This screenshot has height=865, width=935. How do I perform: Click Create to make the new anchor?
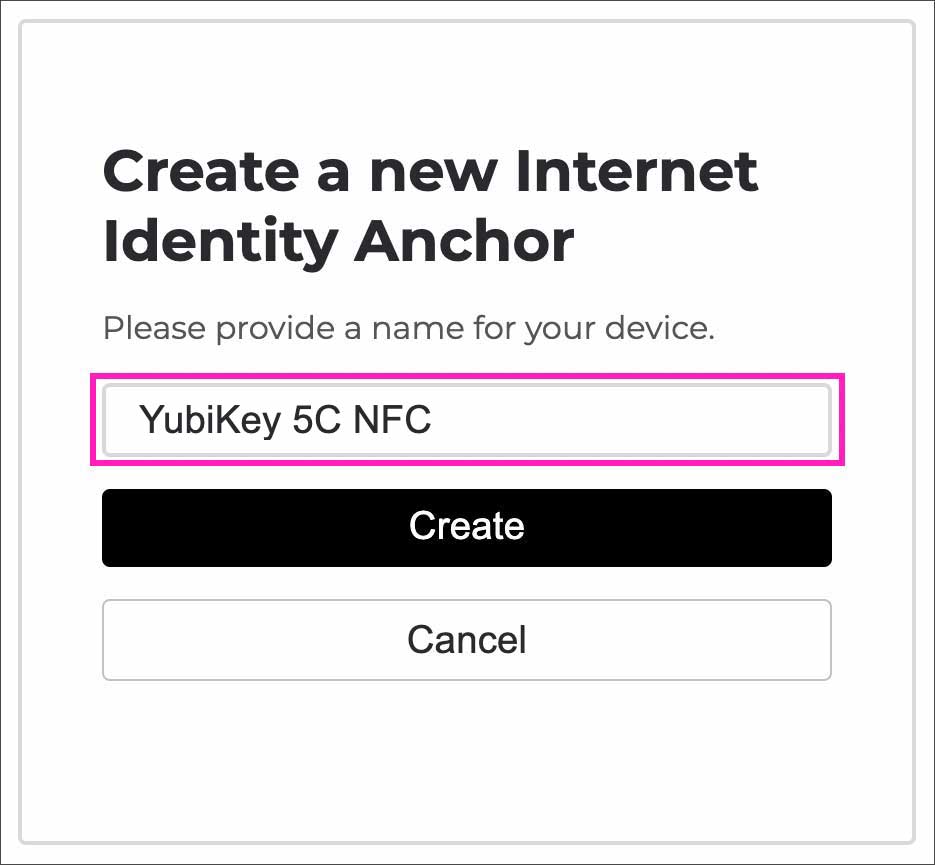click(467, 527)
